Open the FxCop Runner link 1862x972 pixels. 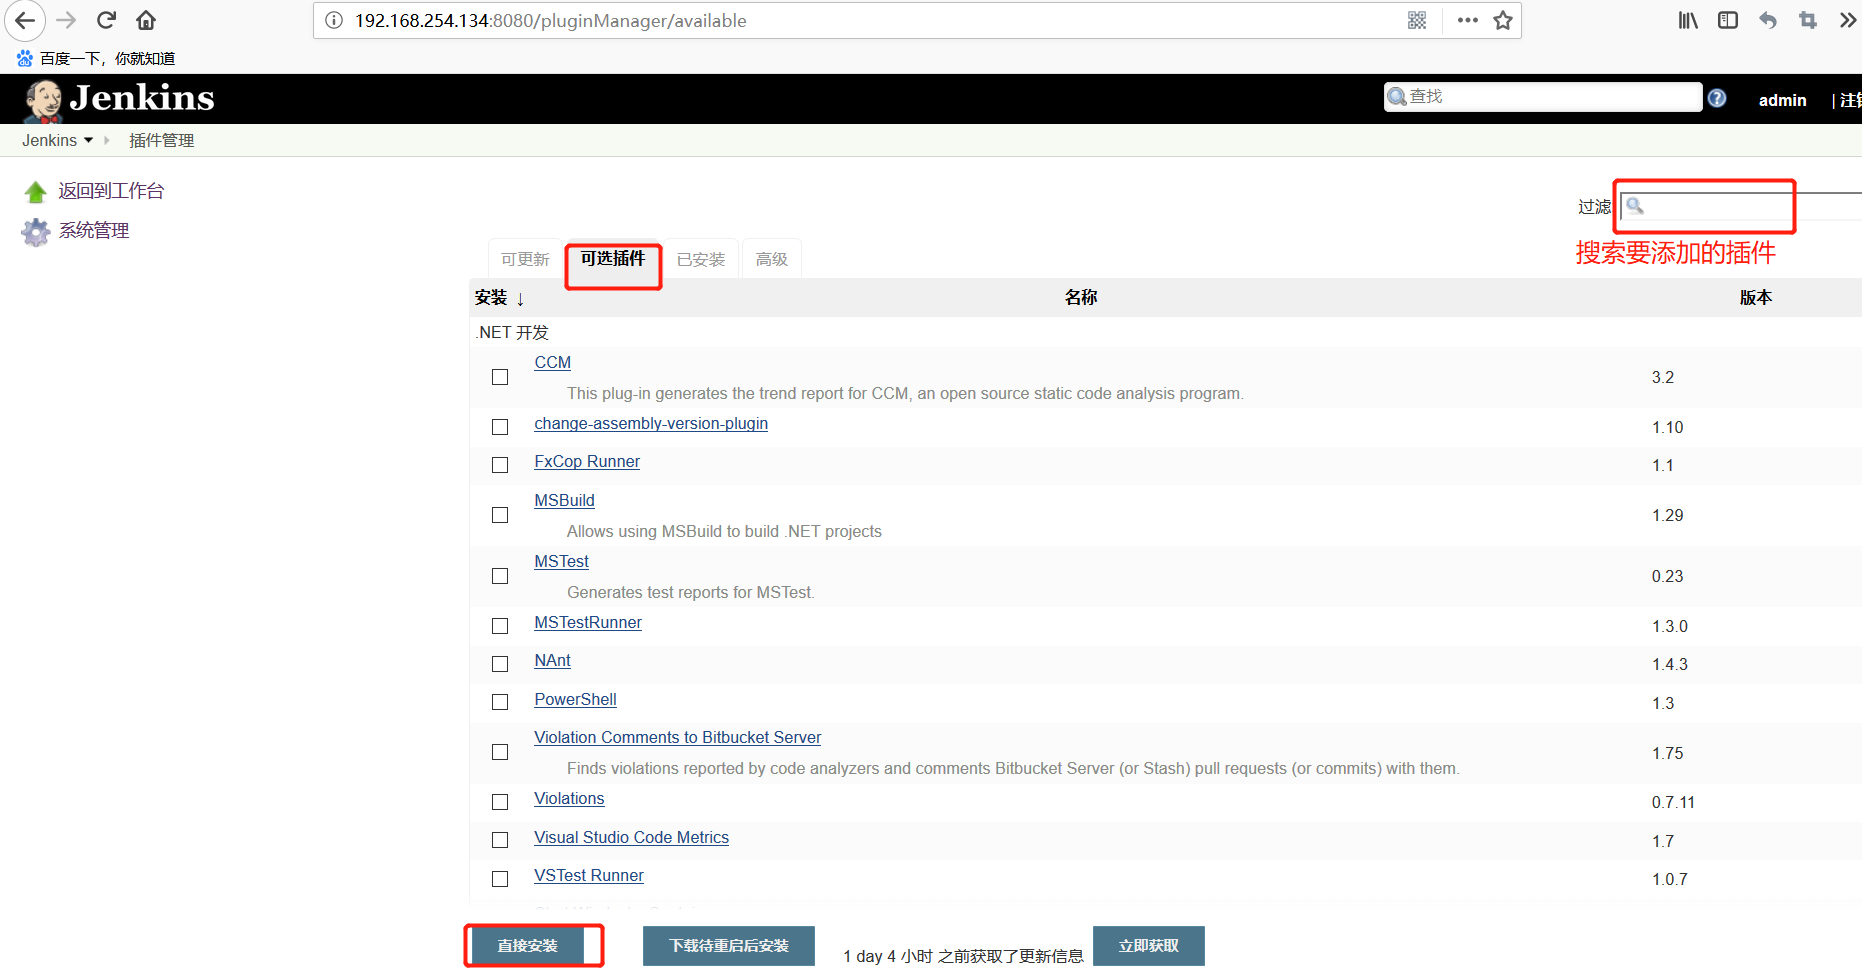click(x=587, y=462)
